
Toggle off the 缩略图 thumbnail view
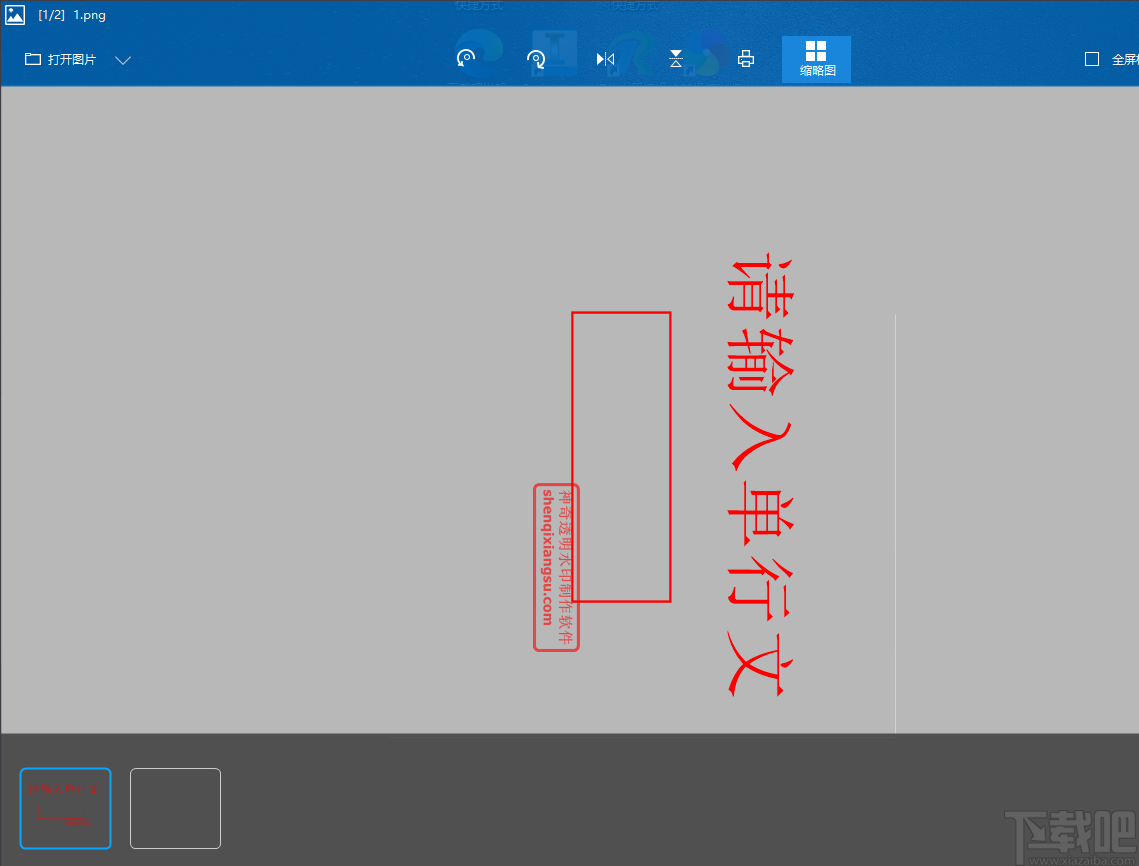tap(815, 59)
